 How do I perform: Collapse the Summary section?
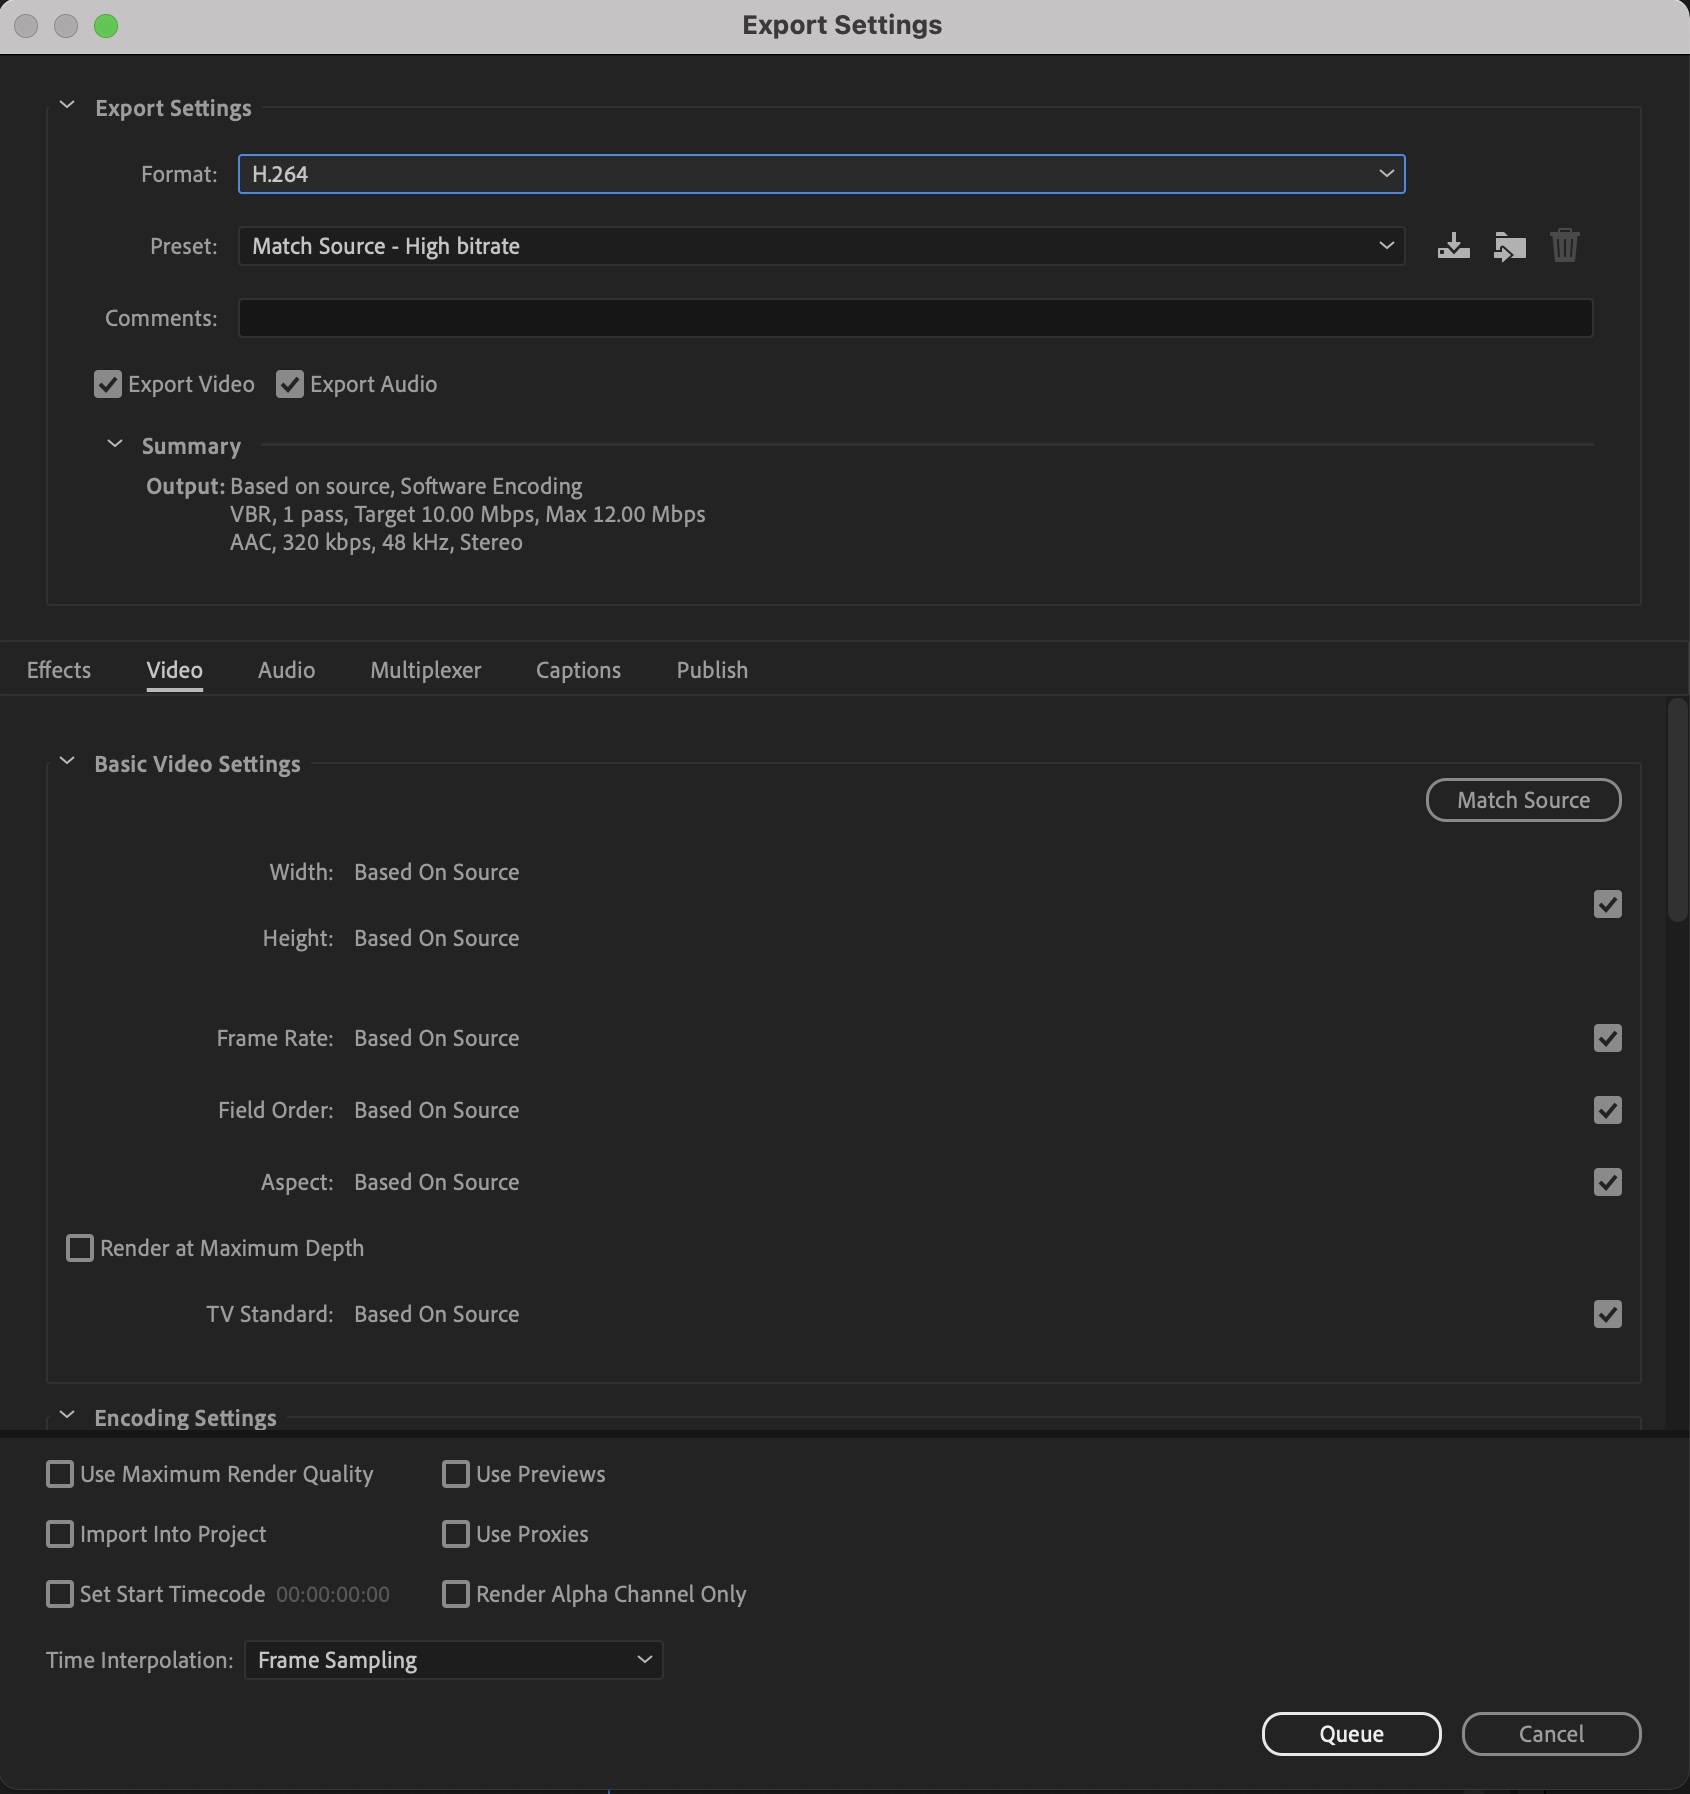tap(115, 444)
